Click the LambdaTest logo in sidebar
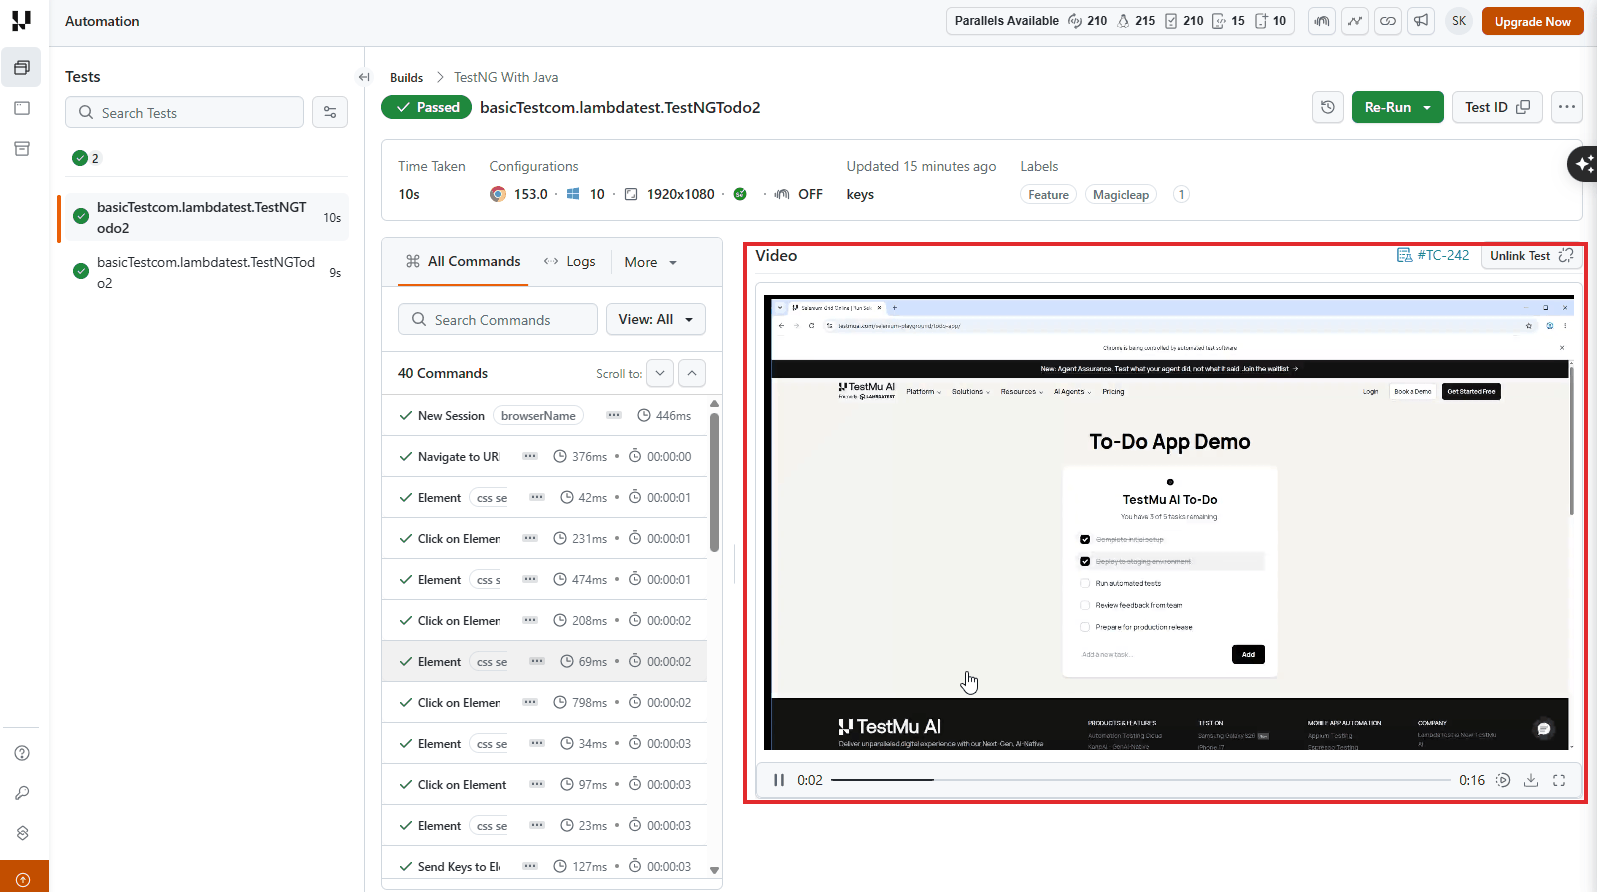Viewport: 1597px width, 892px height. point(21,21)
